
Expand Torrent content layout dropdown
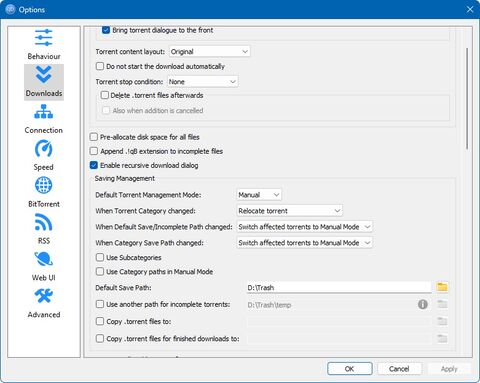(x=210, y=52)
